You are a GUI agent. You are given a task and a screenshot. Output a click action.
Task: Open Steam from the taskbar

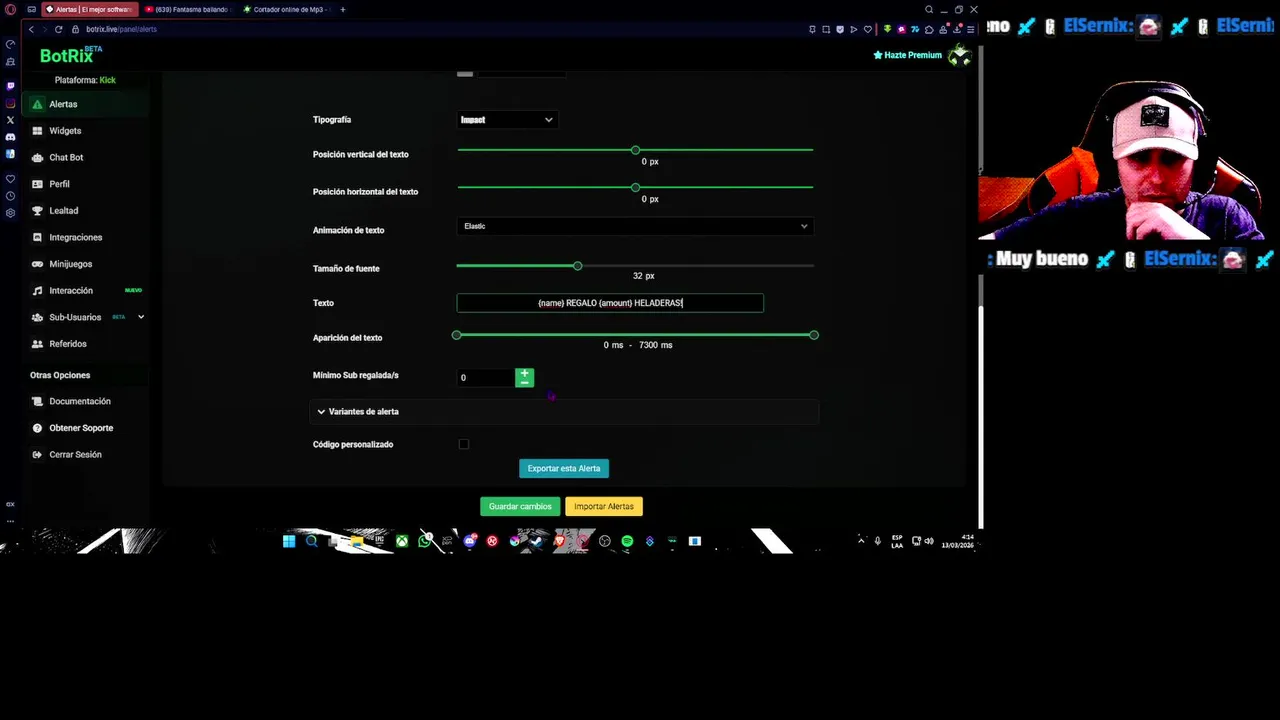coord(537,541)
